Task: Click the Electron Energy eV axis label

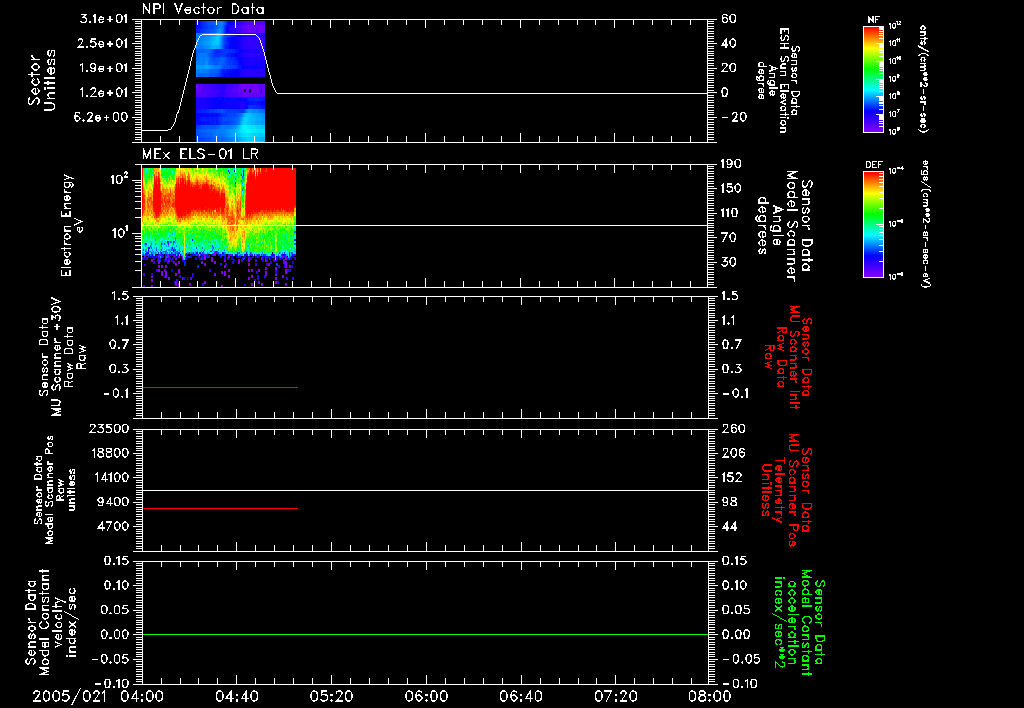Action: [73, 225]
